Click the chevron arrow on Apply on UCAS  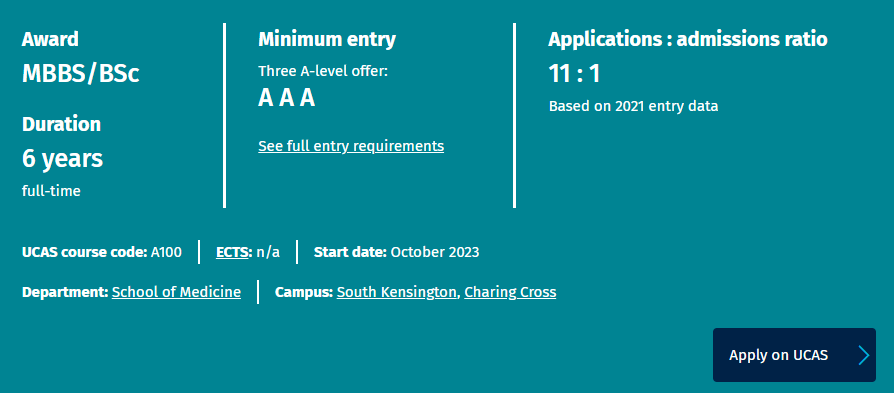pos(864,355)
